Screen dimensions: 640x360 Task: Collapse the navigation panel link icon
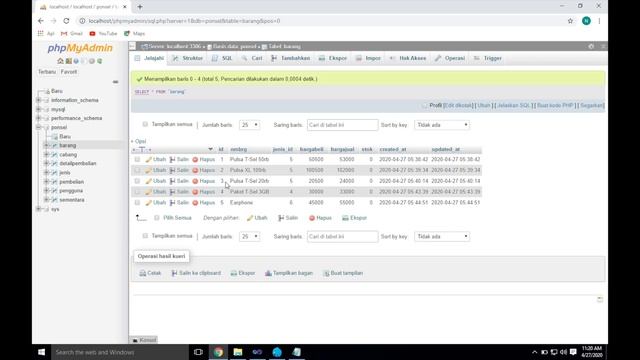pos(116,82)
